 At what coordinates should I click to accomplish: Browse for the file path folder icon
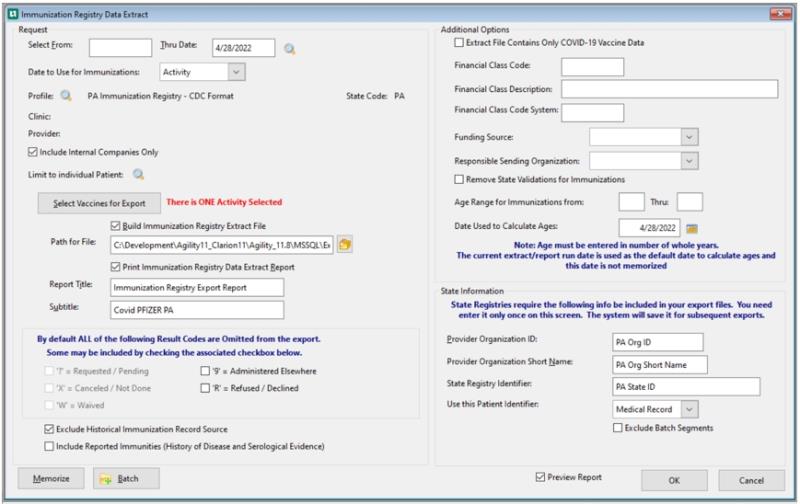pos(345,244)
